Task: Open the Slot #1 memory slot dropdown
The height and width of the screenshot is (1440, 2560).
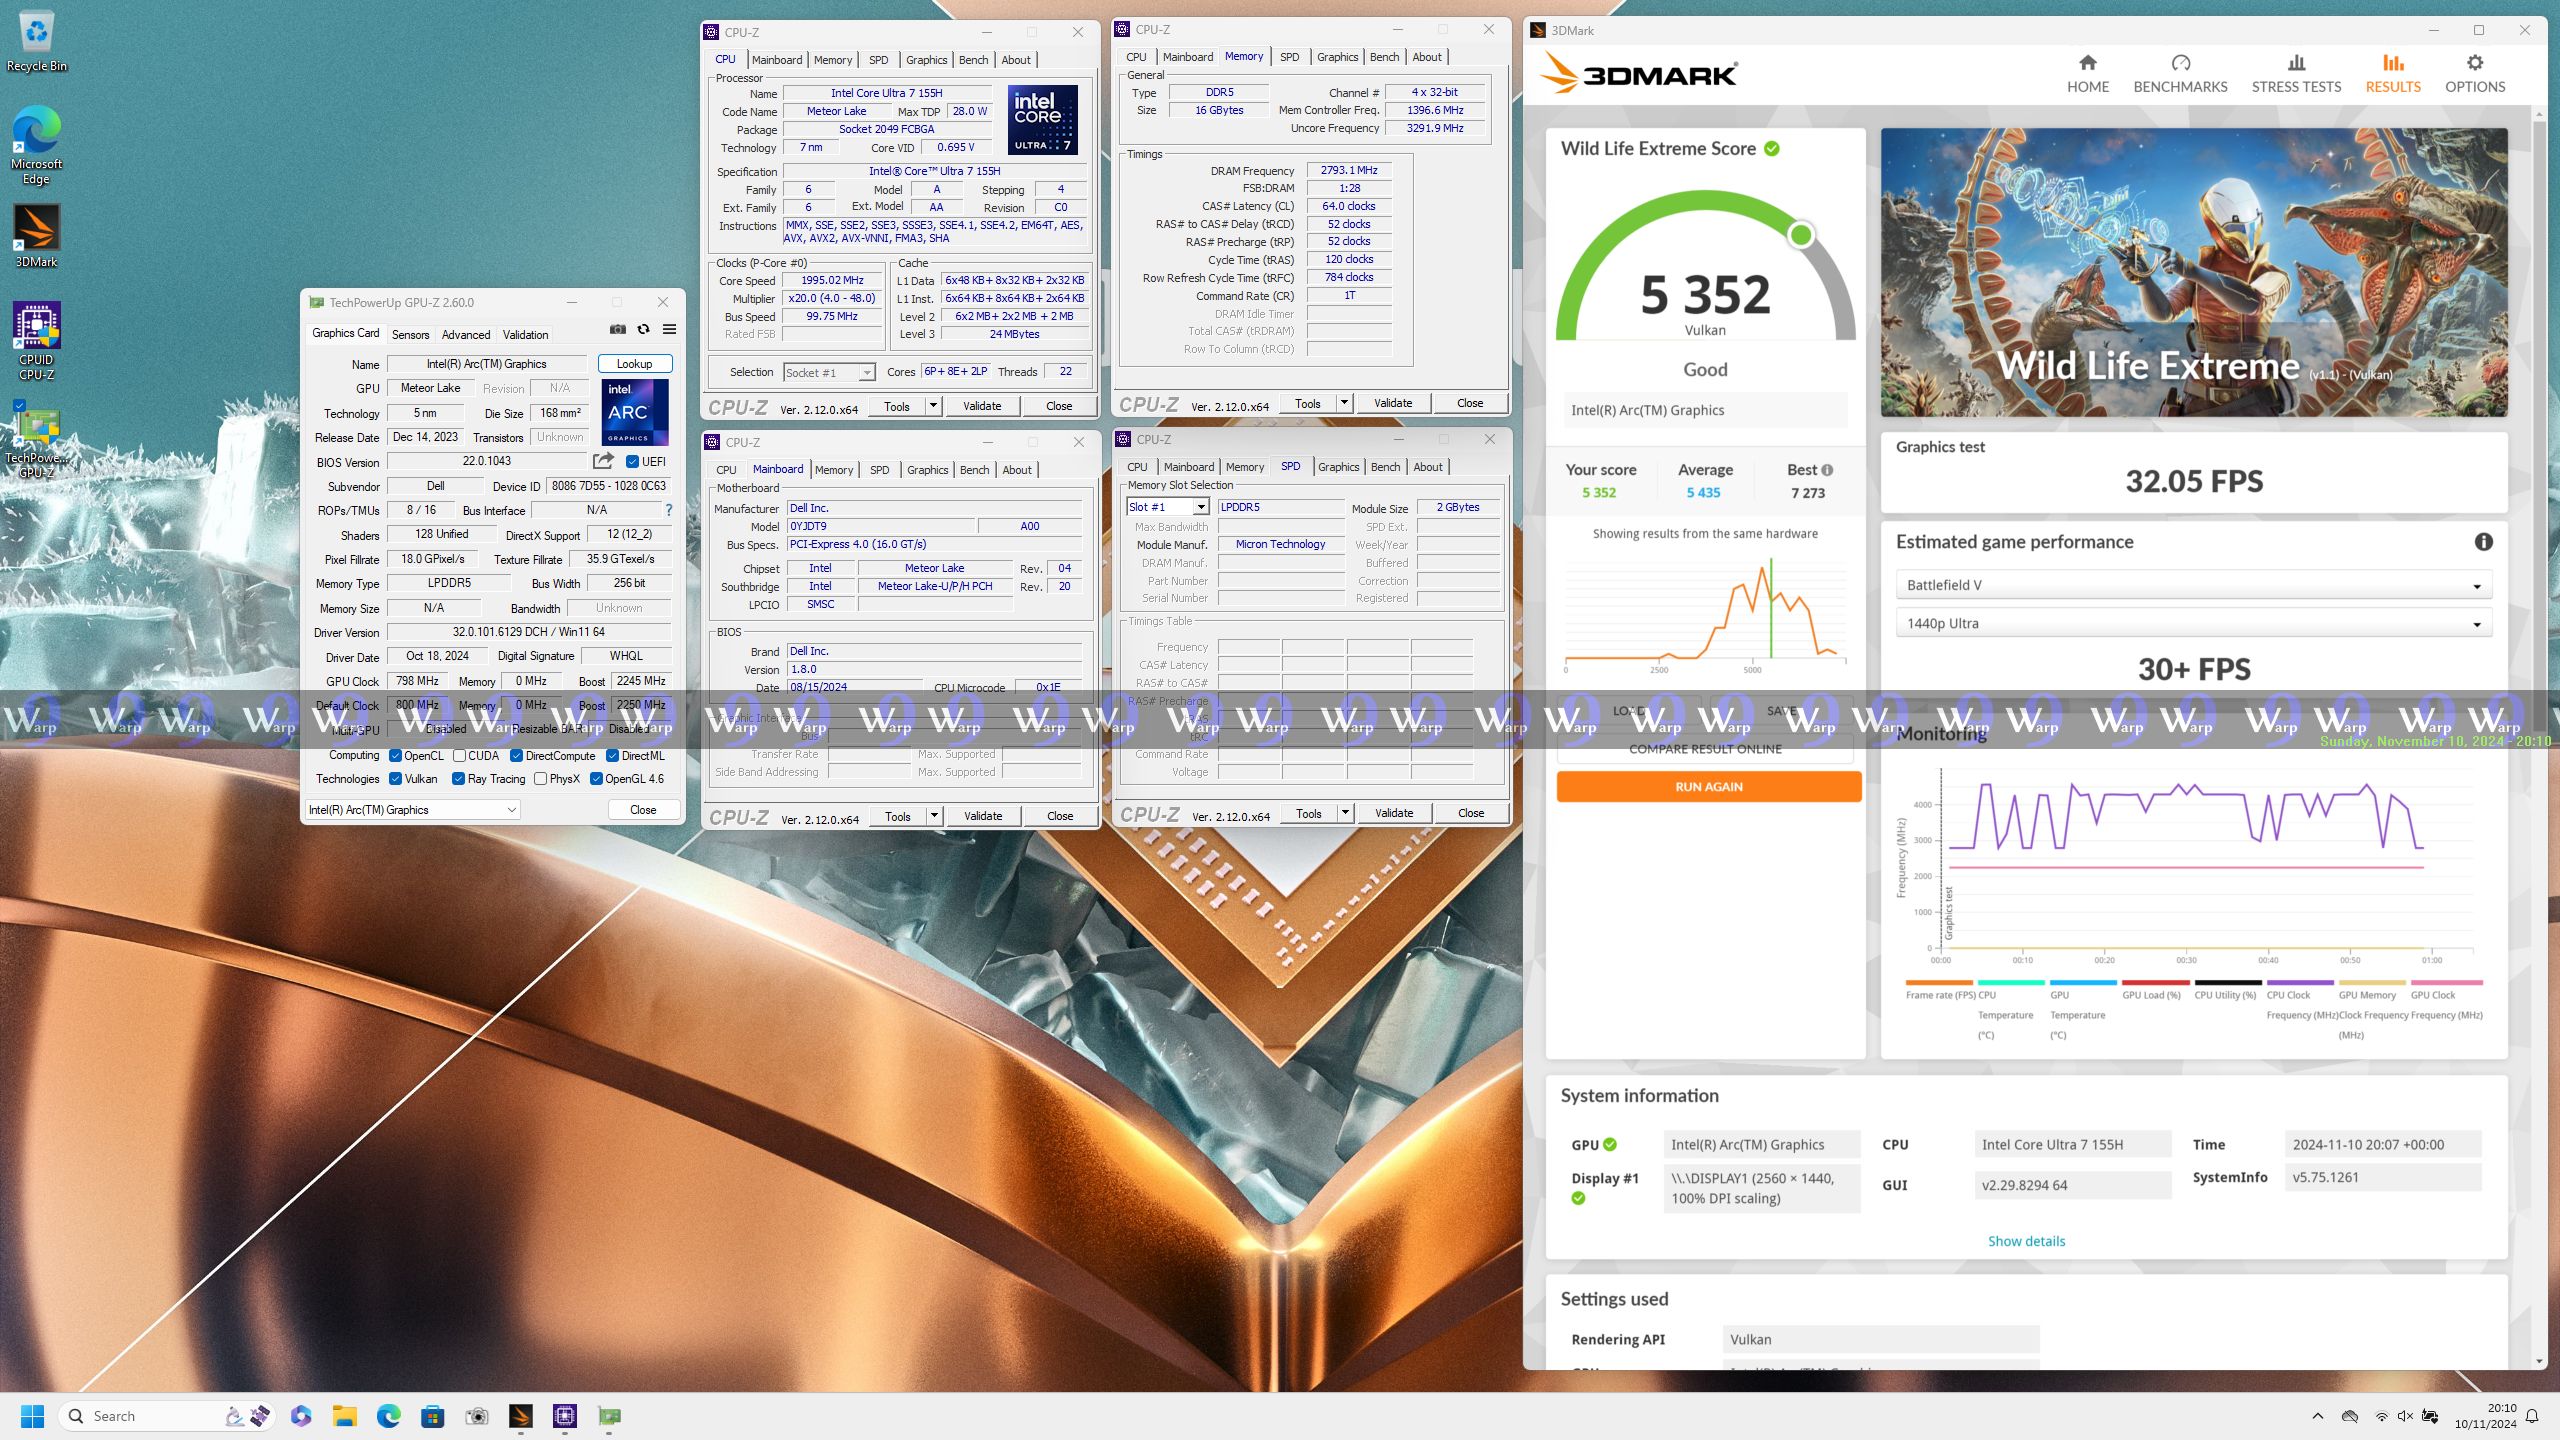Action: [1167, 507]
